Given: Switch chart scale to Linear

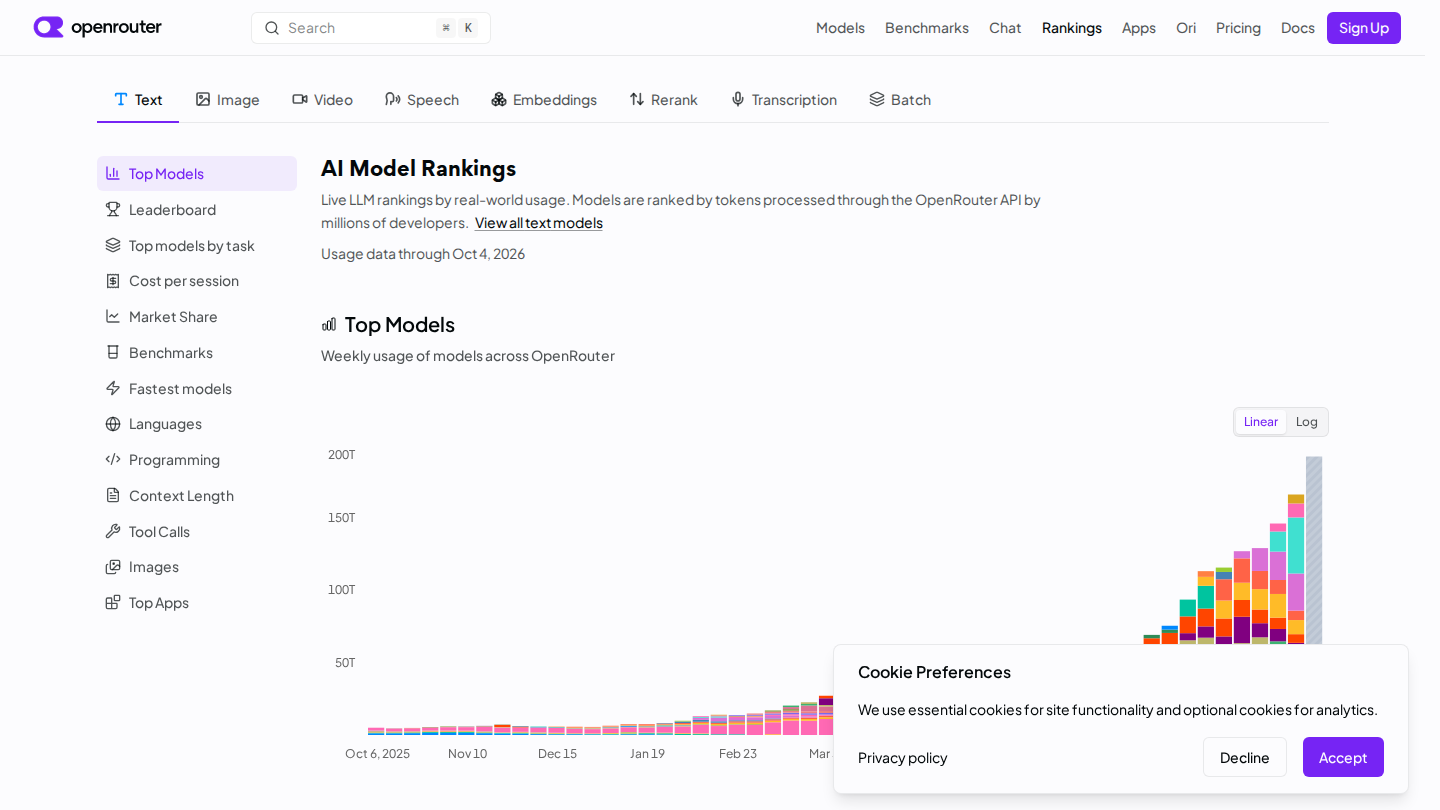Looking at the screenshot, I should tap(1261, 422).
